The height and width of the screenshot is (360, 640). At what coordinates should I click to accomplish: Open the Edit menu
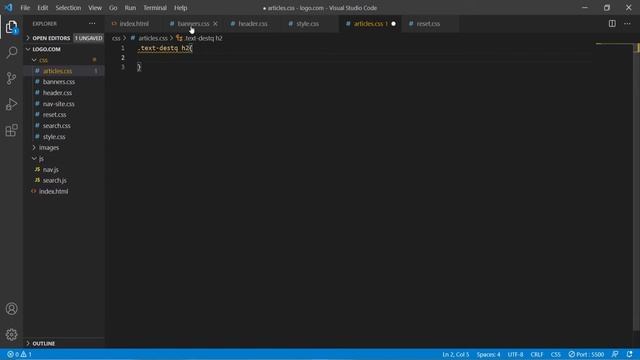pyautogui.click(x=42, y=8)
